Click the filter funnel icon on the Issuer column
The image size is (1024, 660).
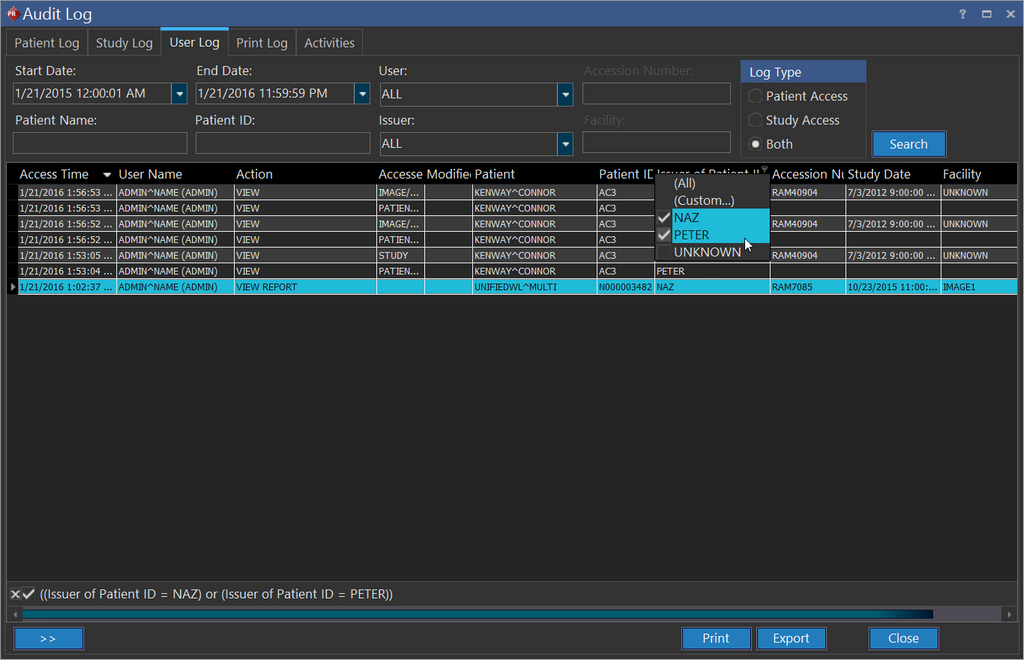(x=764, y=169)
